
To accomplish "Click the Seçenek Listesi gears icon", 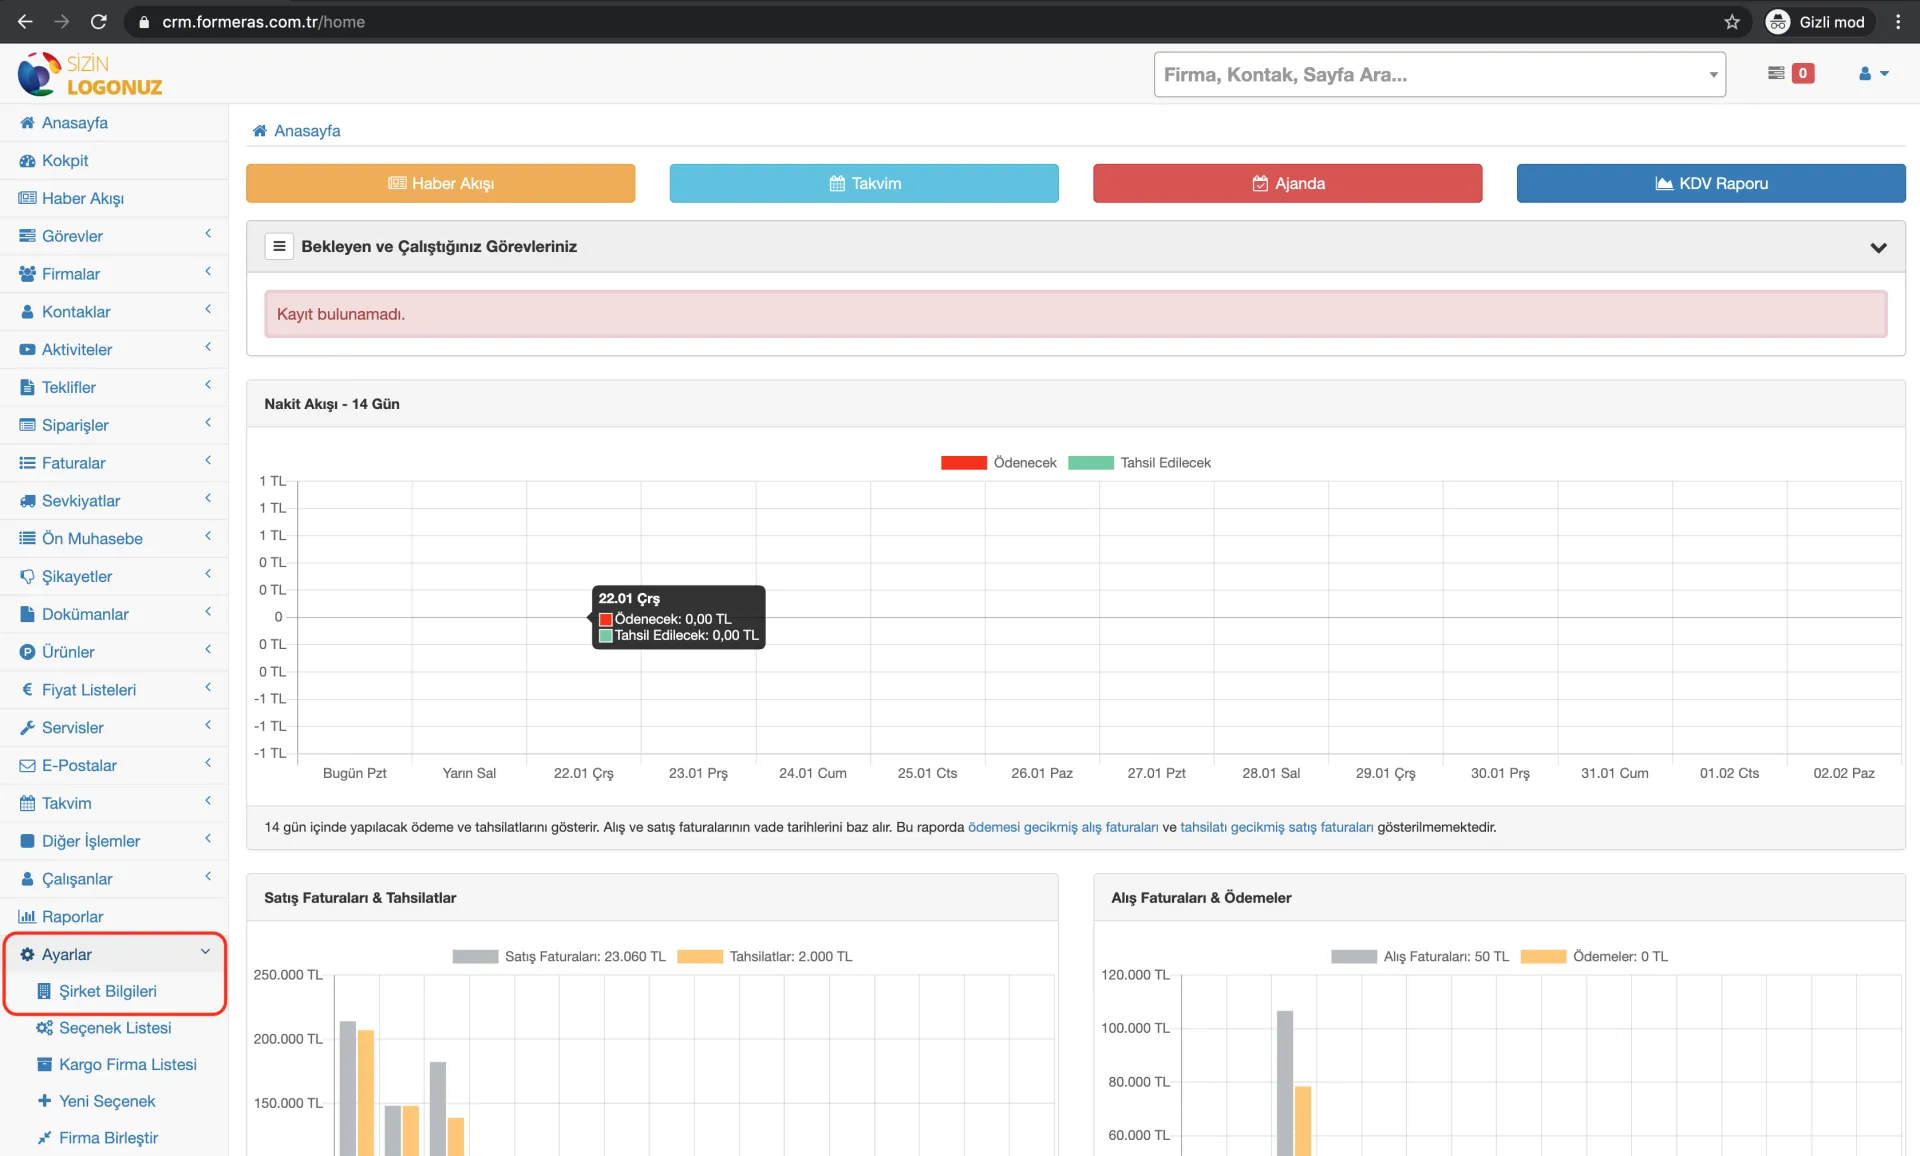I will [x=44, y=1028].
